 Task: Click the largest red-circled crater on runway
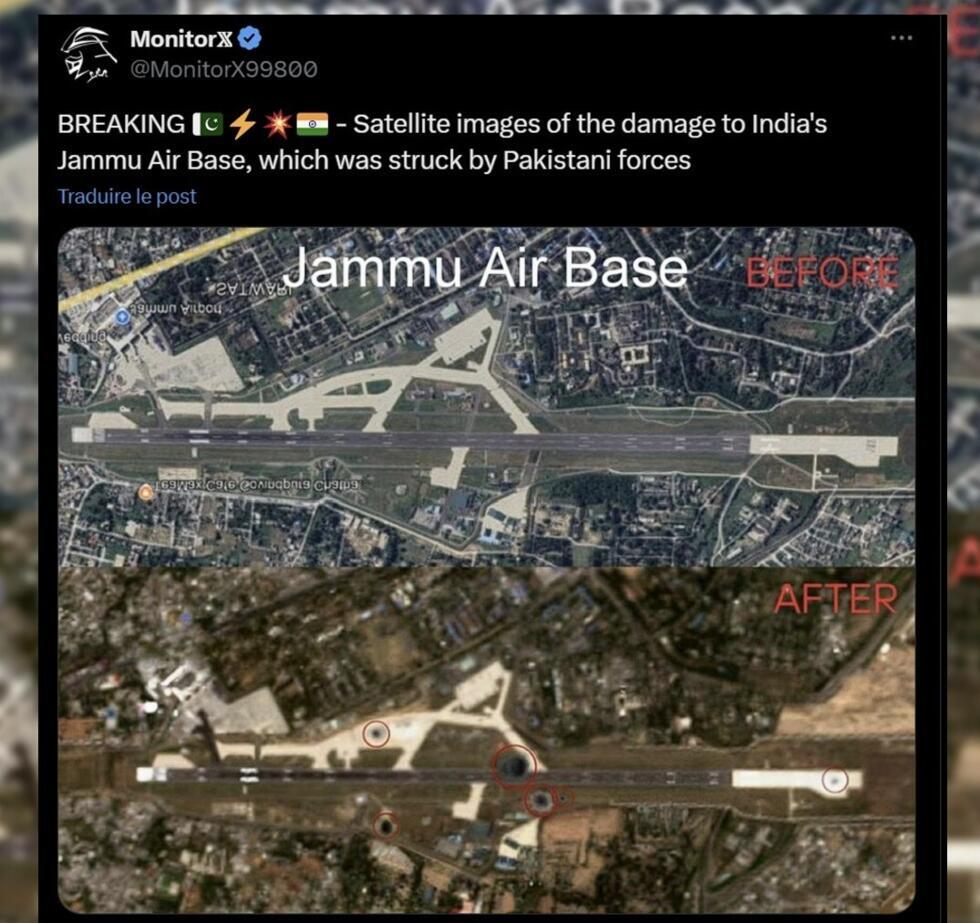514,766
